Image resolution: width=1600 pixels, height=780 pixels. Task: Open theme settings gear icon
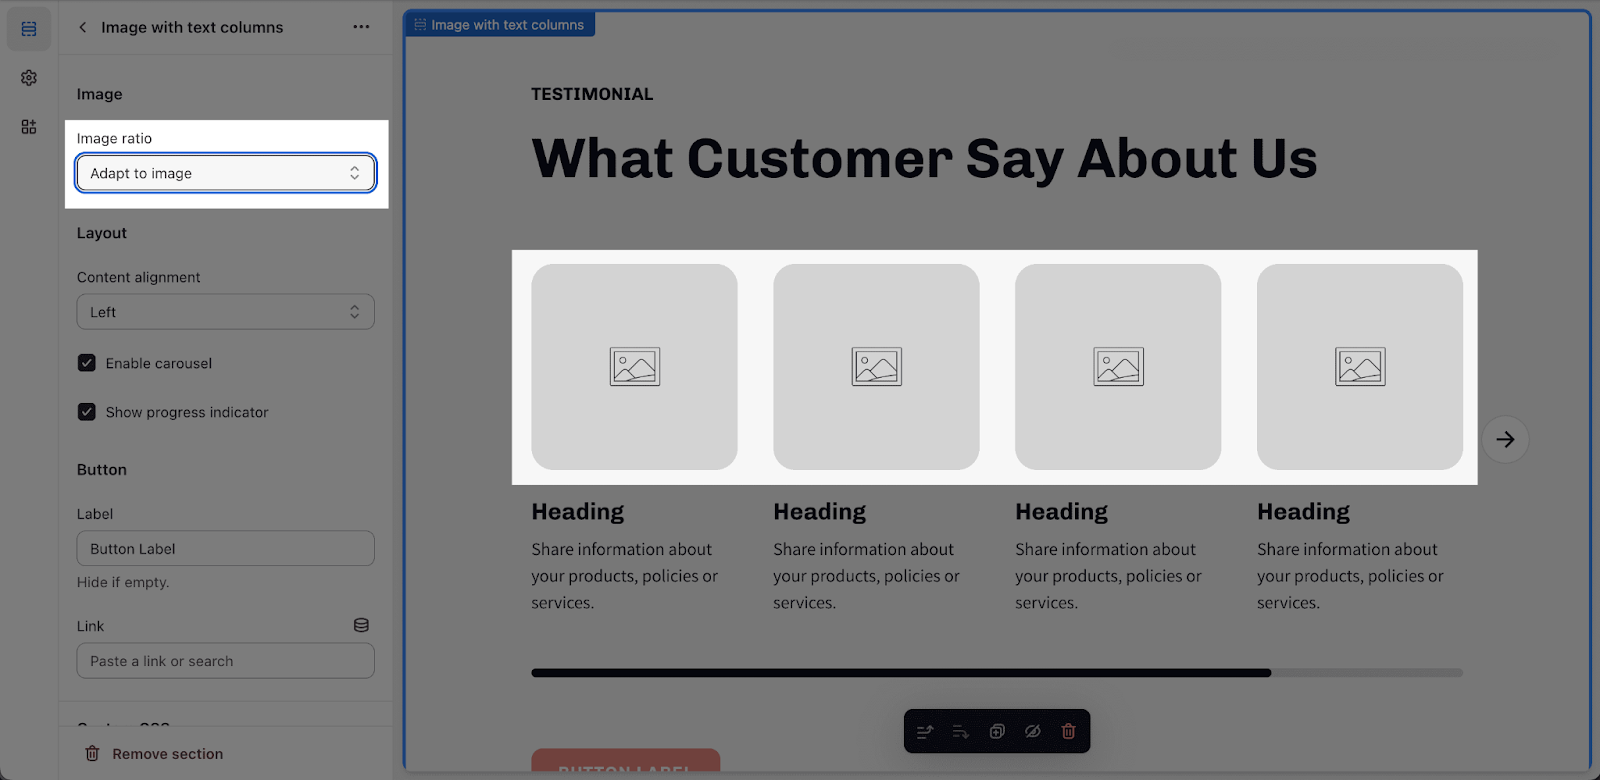tap(29, 78)
